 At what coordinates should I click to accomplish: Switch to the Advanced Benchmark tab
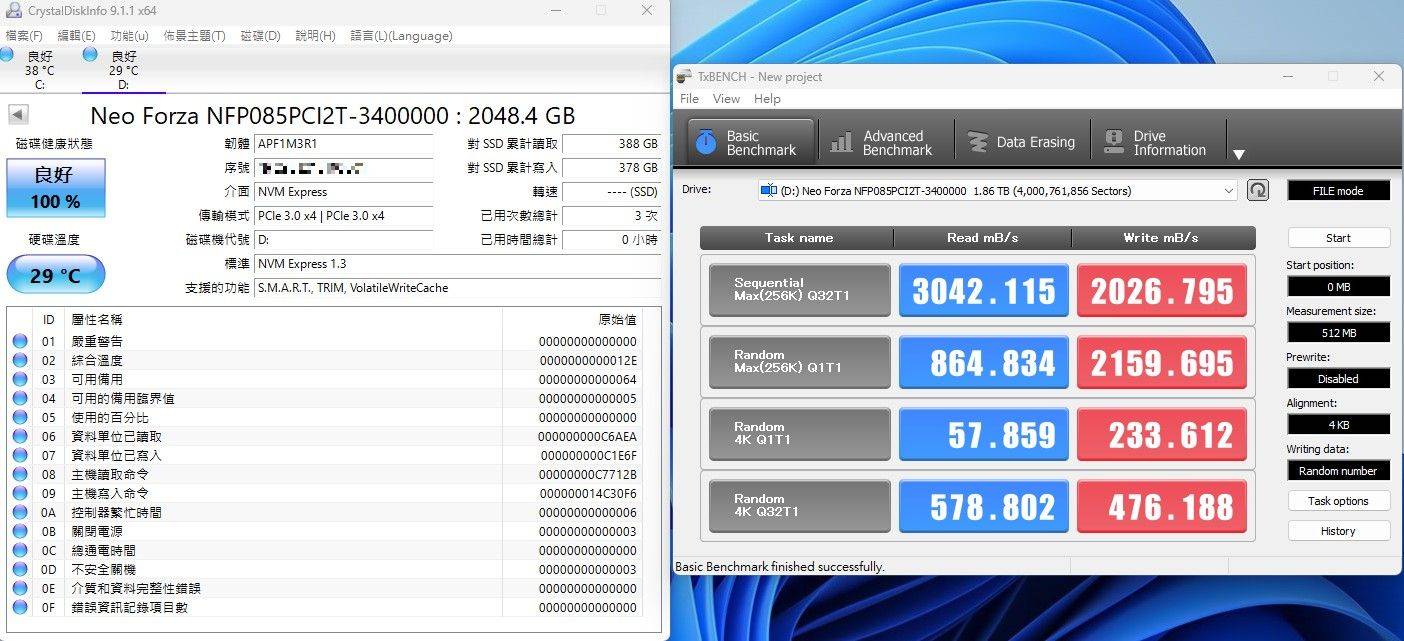pyautogui.click(x=884, y=141)
